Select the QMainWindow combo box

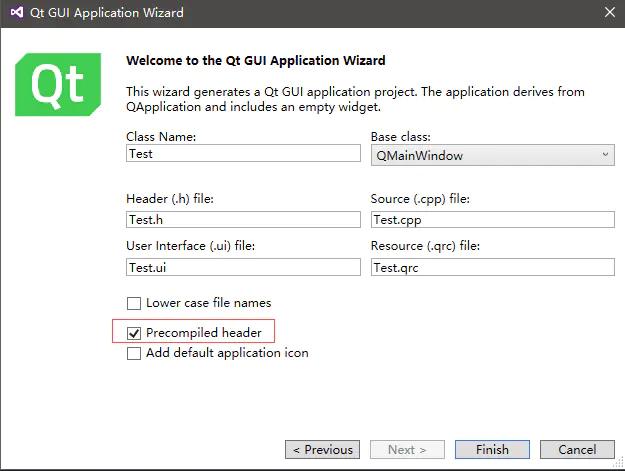[493, 155]
